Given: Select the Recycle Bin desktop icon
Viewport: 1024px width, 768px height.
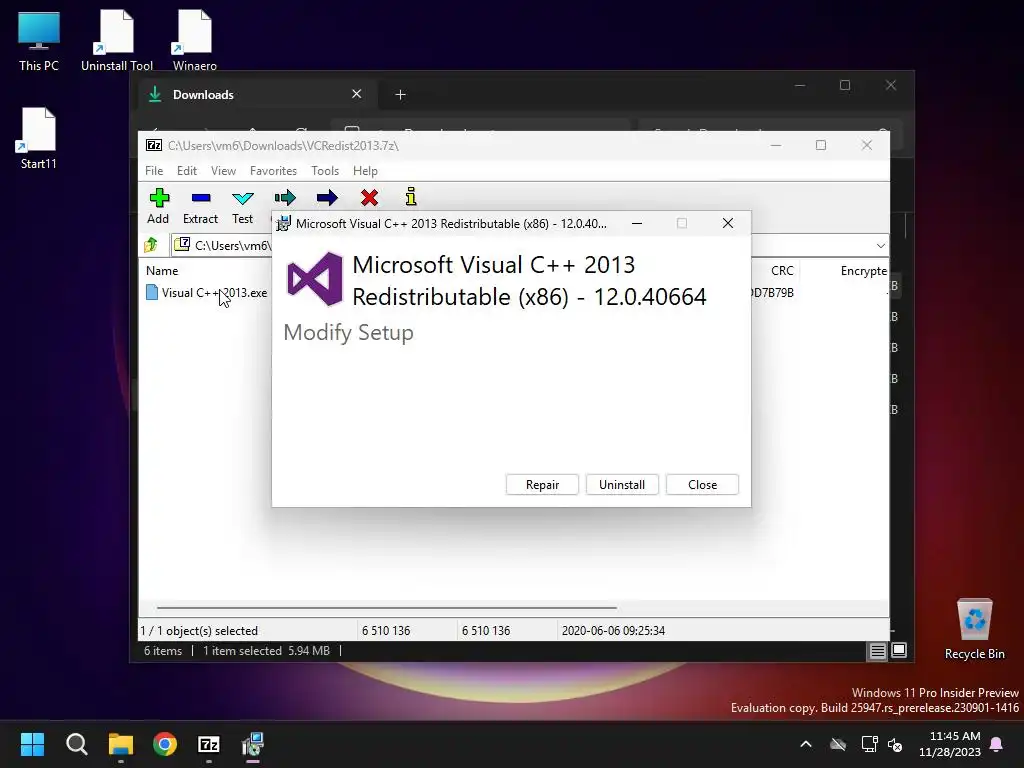Looking at the screenshot, I should [x=974, y=629].
